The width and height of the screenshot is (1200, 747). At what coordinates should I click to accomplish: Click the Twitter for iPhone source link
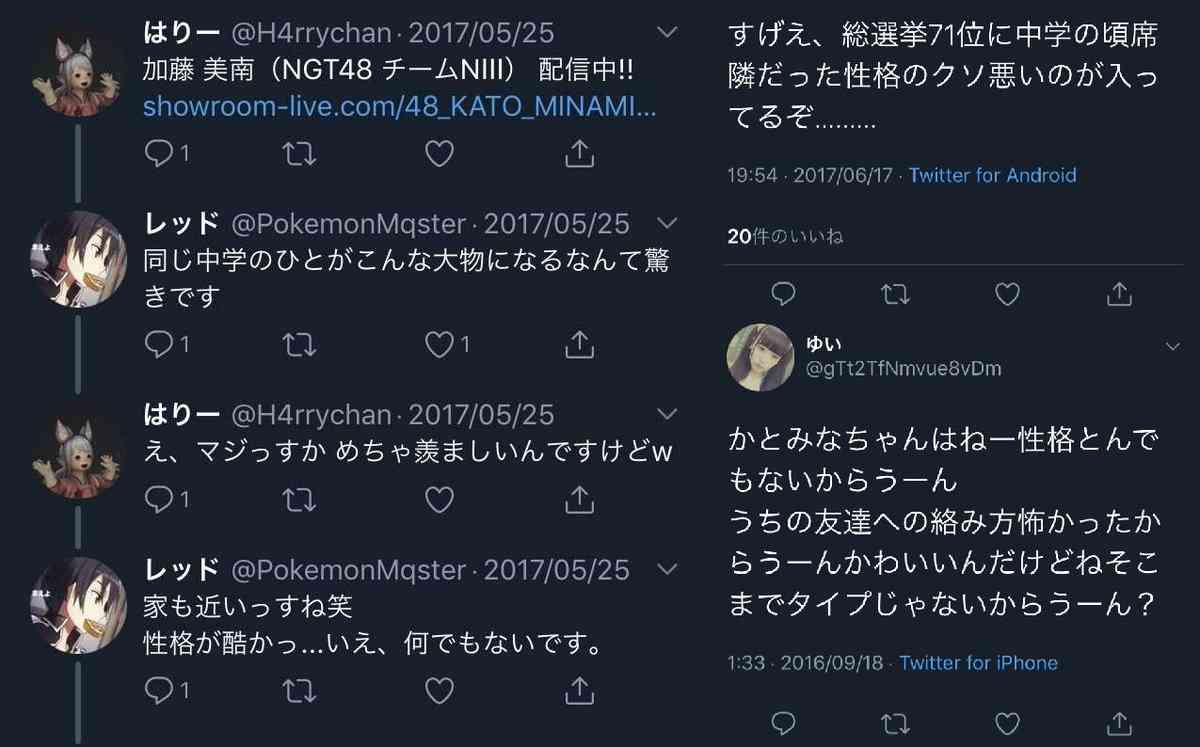click(978, 663)
